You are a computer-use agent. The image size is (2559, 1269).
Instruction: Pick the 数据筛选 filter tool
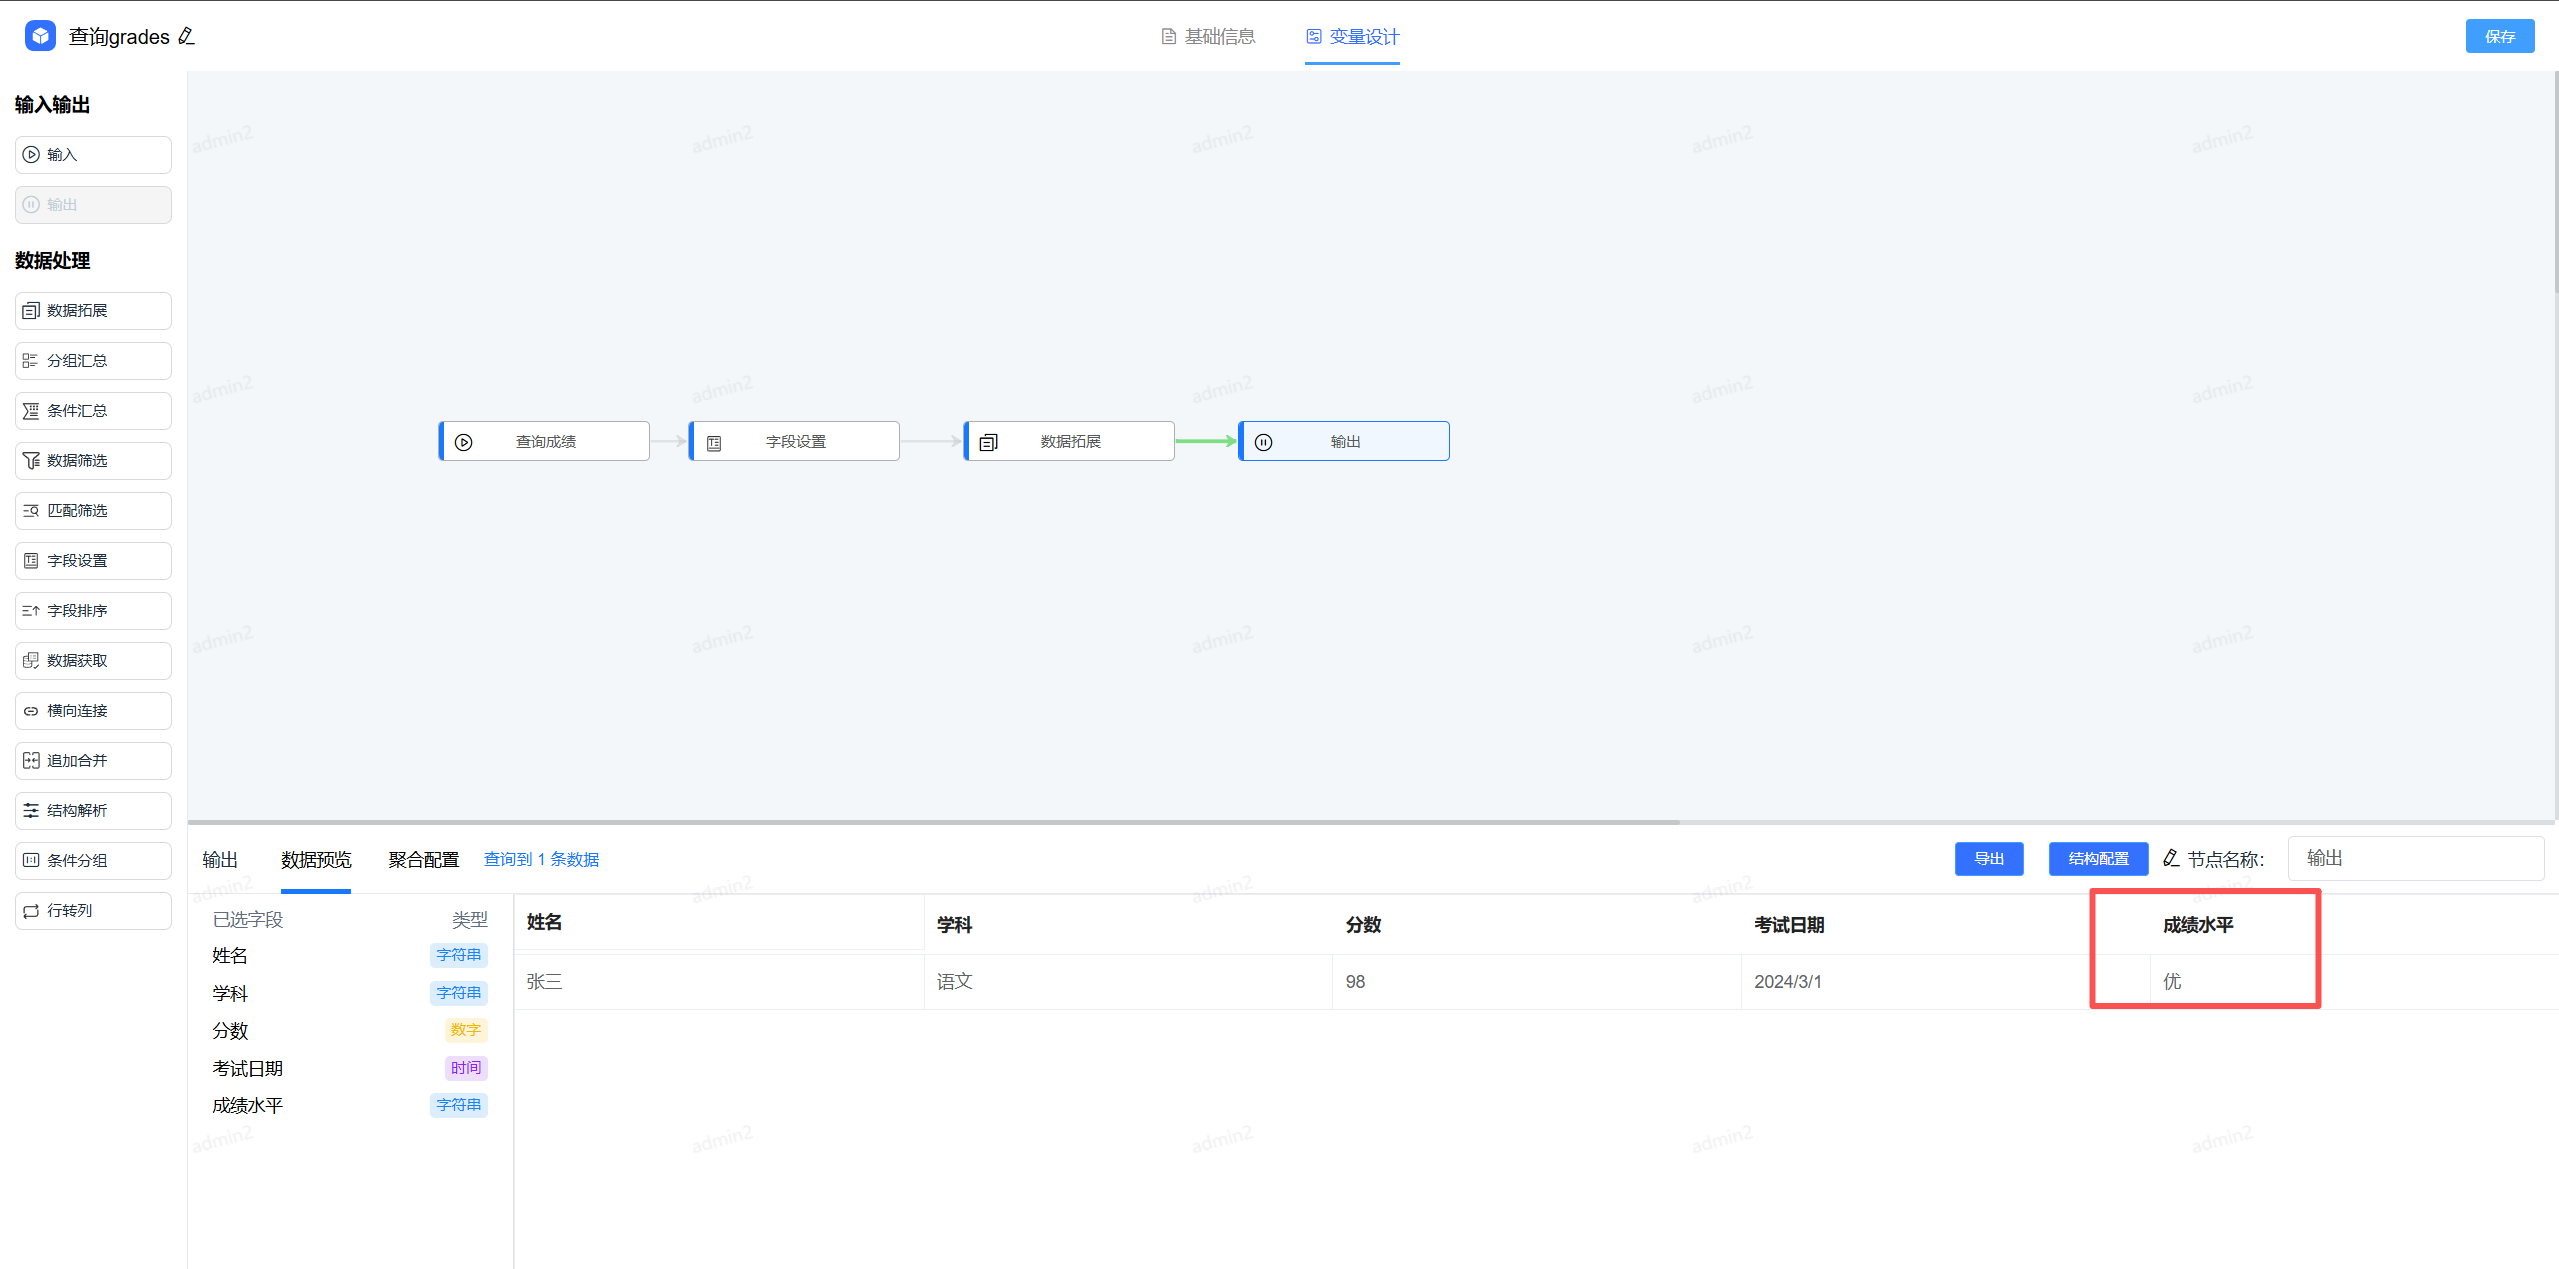(x=93, y=461)
